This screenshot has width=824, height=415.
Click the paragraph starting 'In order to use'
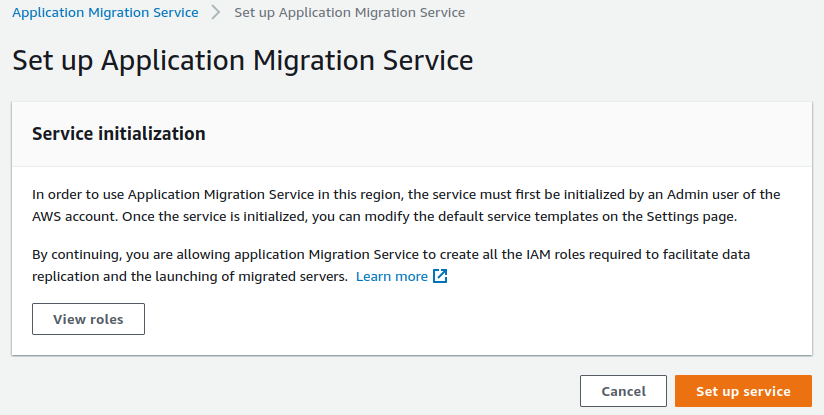point(406,205)
